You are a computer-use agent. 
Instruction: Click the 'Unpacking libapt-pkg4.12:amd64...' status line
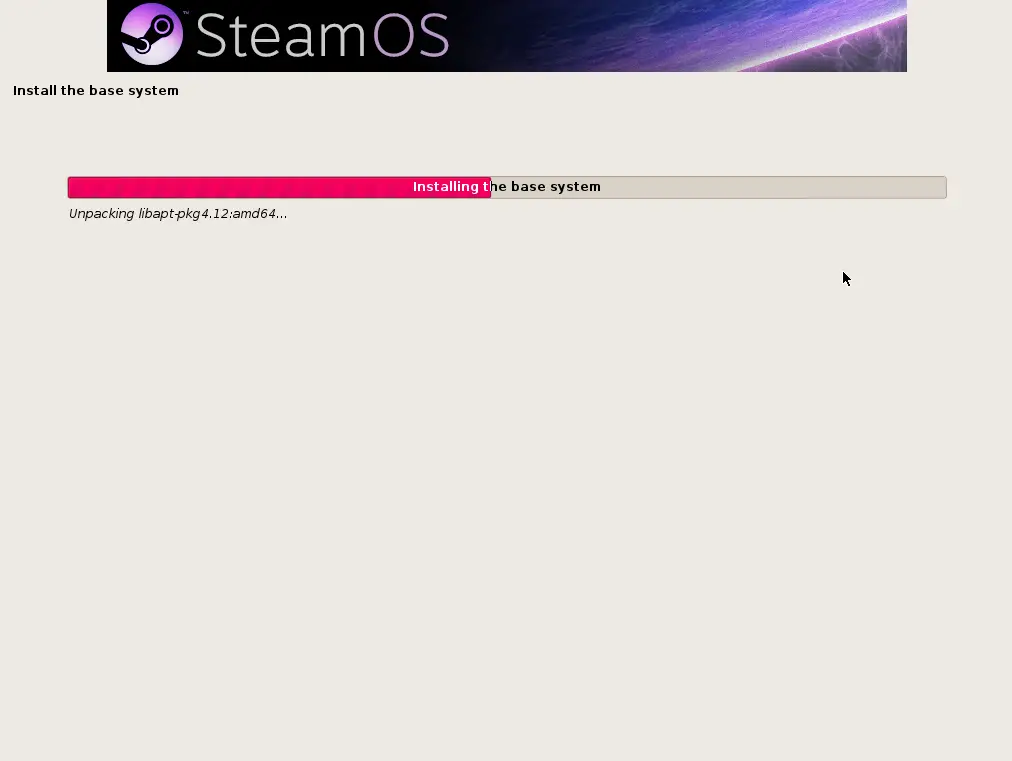point(178,214)
